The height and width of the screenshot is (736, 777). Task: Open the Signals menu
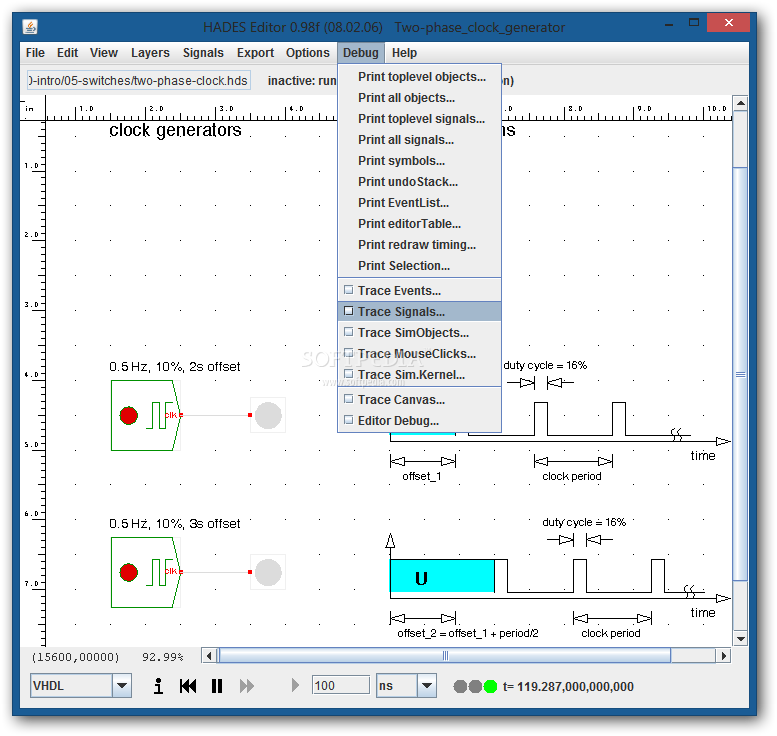point(203,53)
